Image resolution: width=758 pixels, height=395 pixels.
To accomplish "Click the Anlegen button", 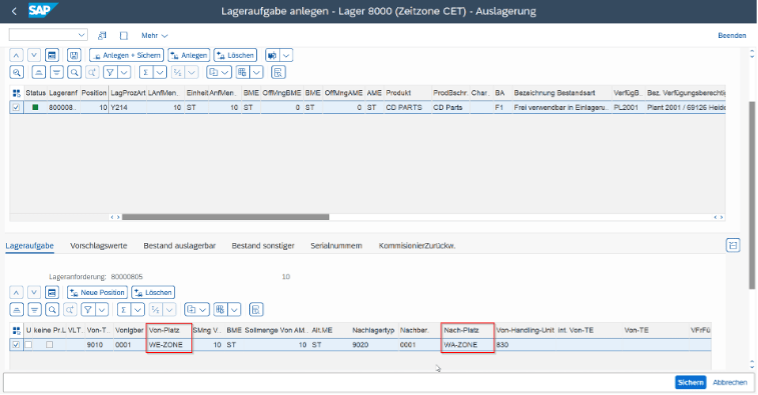I will pyautogui.click(x=189, y=55).
